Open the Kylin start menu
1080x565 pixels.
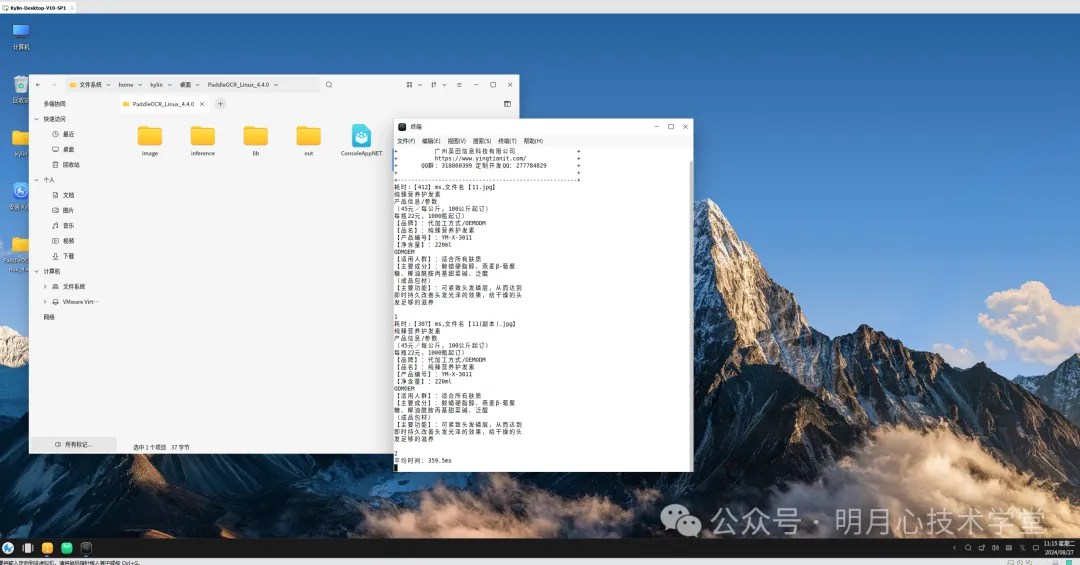click(8, 548)
